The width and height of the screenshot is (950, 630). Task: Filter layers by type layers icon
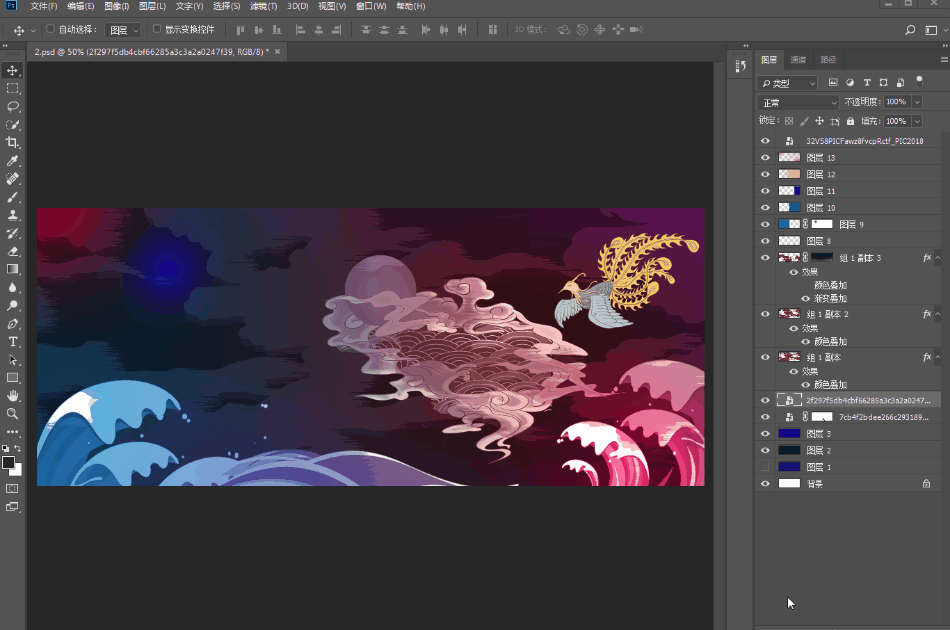(867, 82)
